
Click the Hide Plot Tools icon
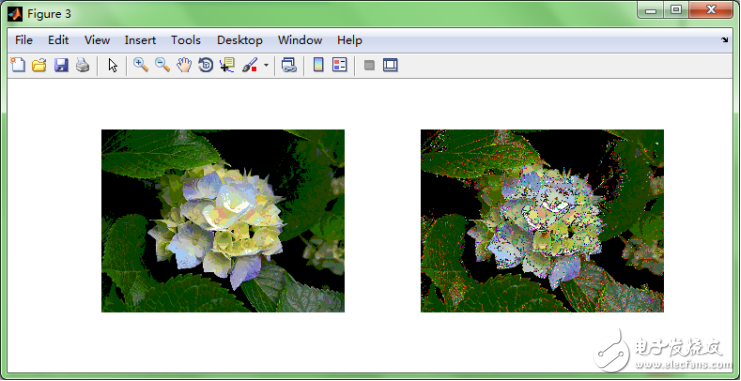coord(369,65)
